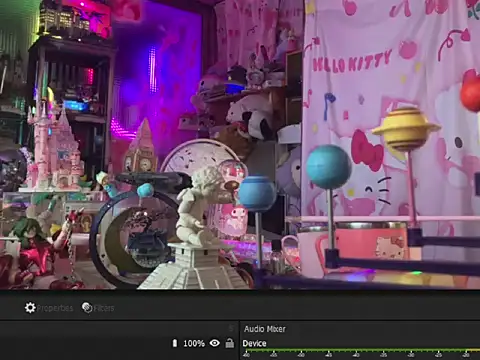Toggle source visibility with the eye icon
This screenshot has height=360, width=480.
[215, 343]
